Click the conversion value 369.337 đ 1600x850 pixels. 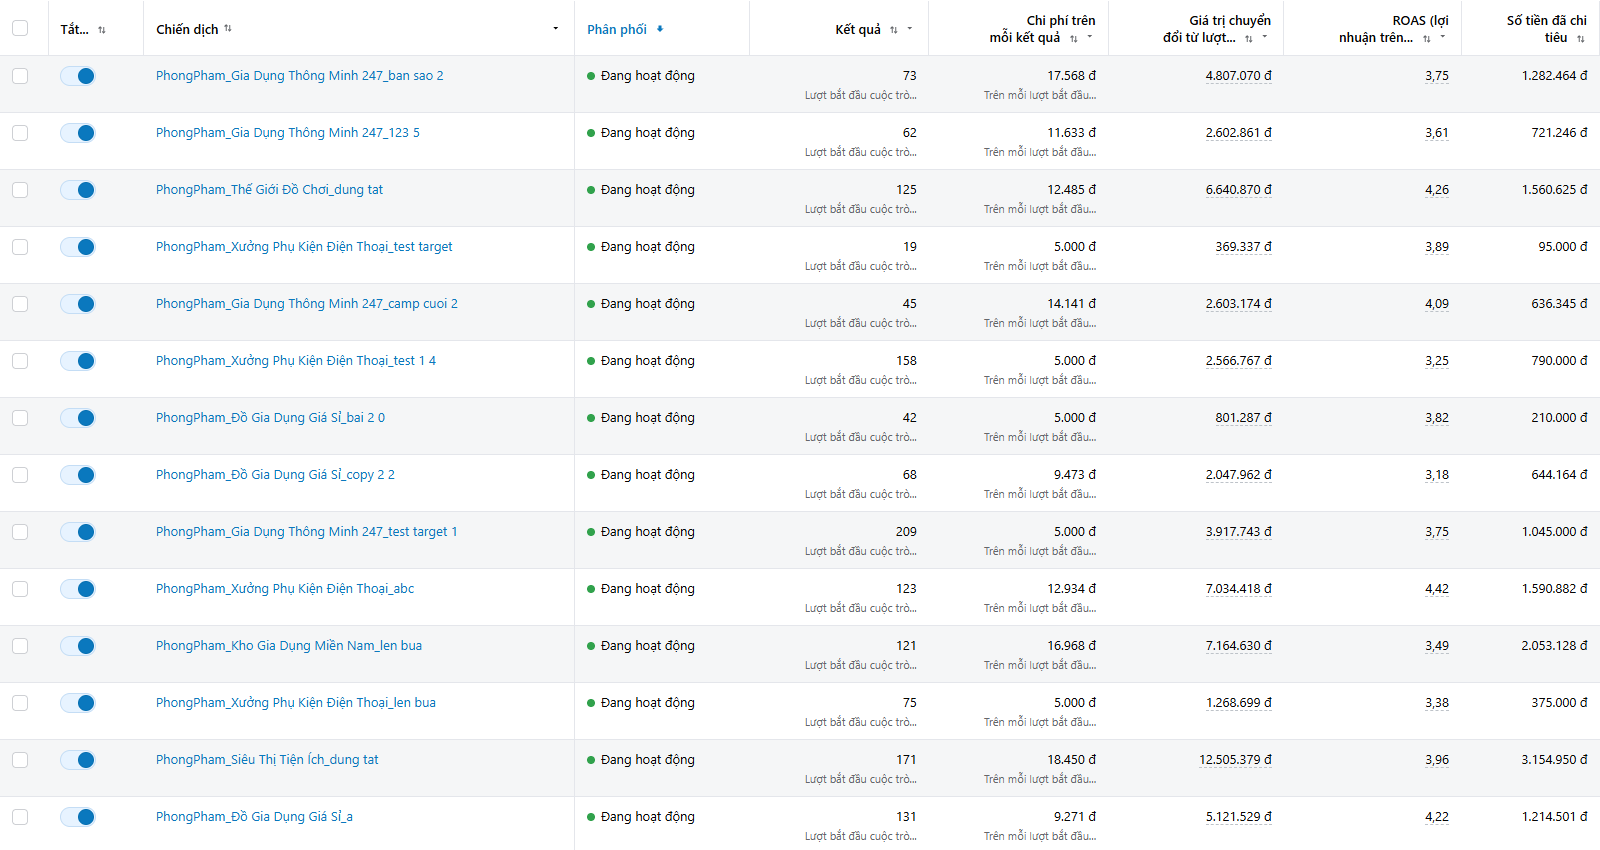coord(1244,247)
